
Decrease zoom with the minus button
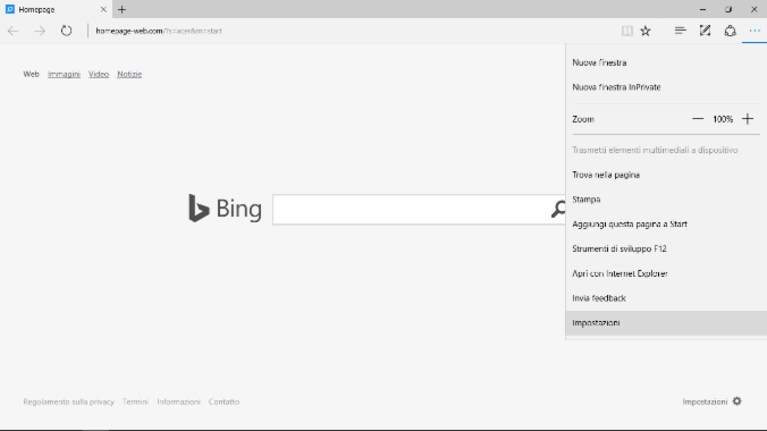coord(698,119)
